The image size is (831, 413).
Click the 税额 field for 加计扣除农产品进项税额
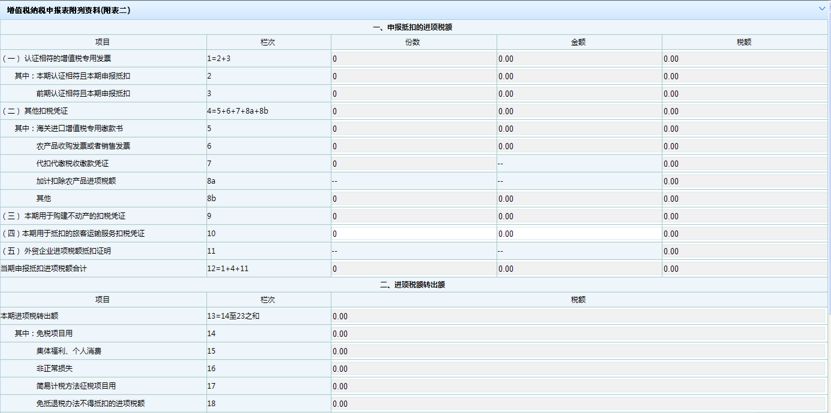tap(743, 181)
